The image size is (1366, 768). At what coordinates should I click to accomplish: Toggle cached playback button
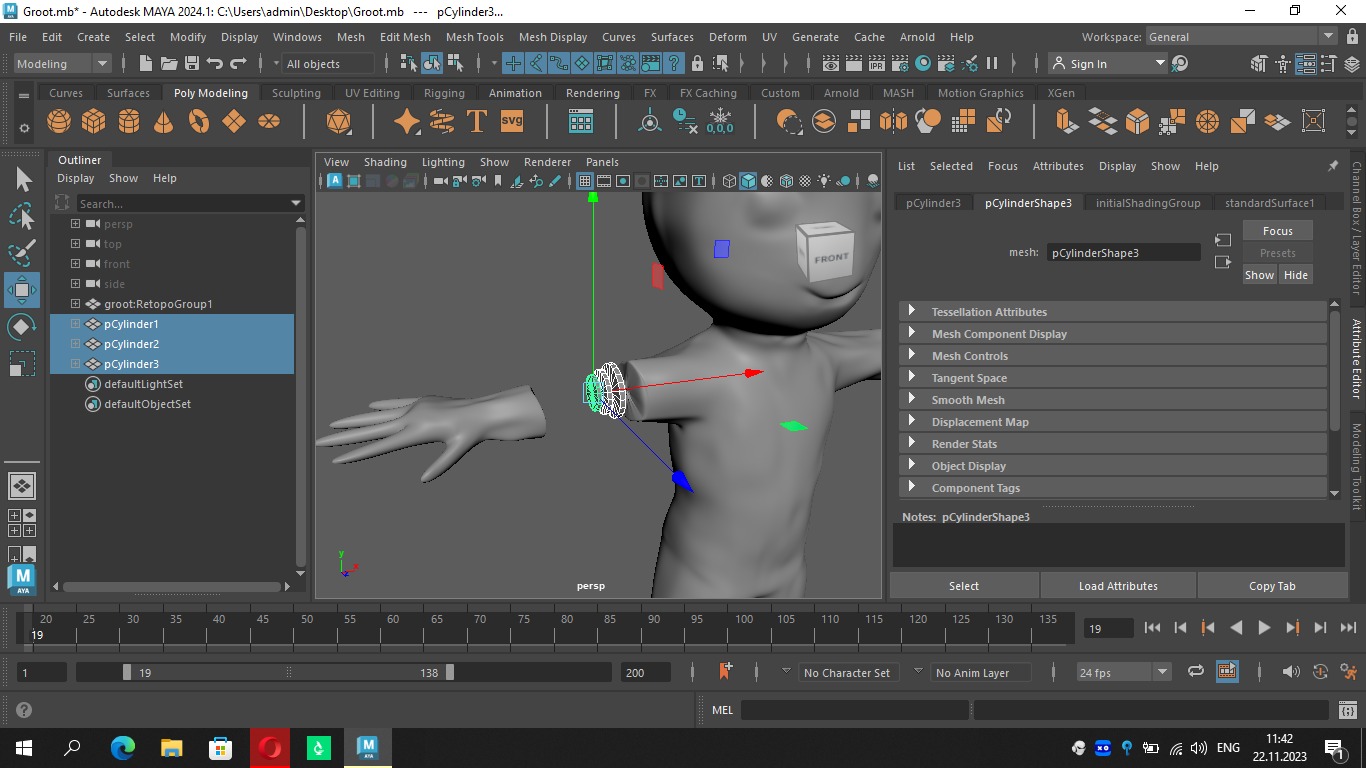coord(1227,672)
